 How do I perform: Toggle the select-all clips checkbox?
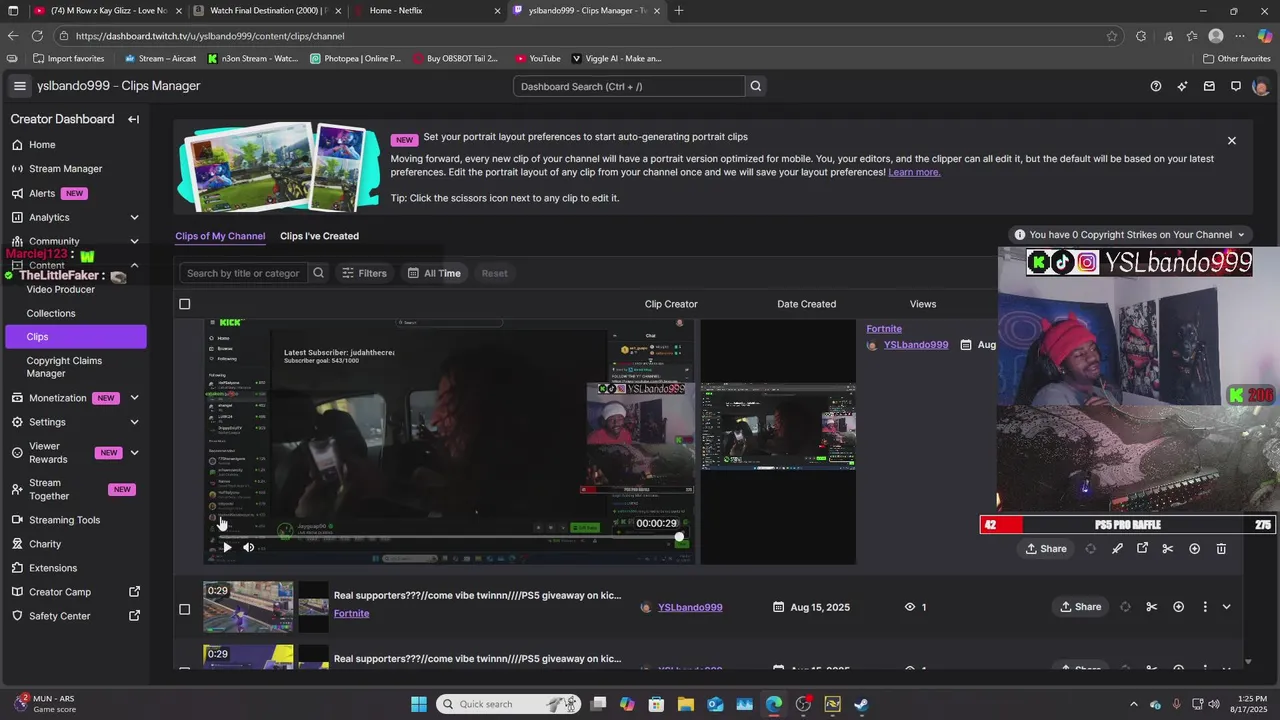[x=184, y=304]
